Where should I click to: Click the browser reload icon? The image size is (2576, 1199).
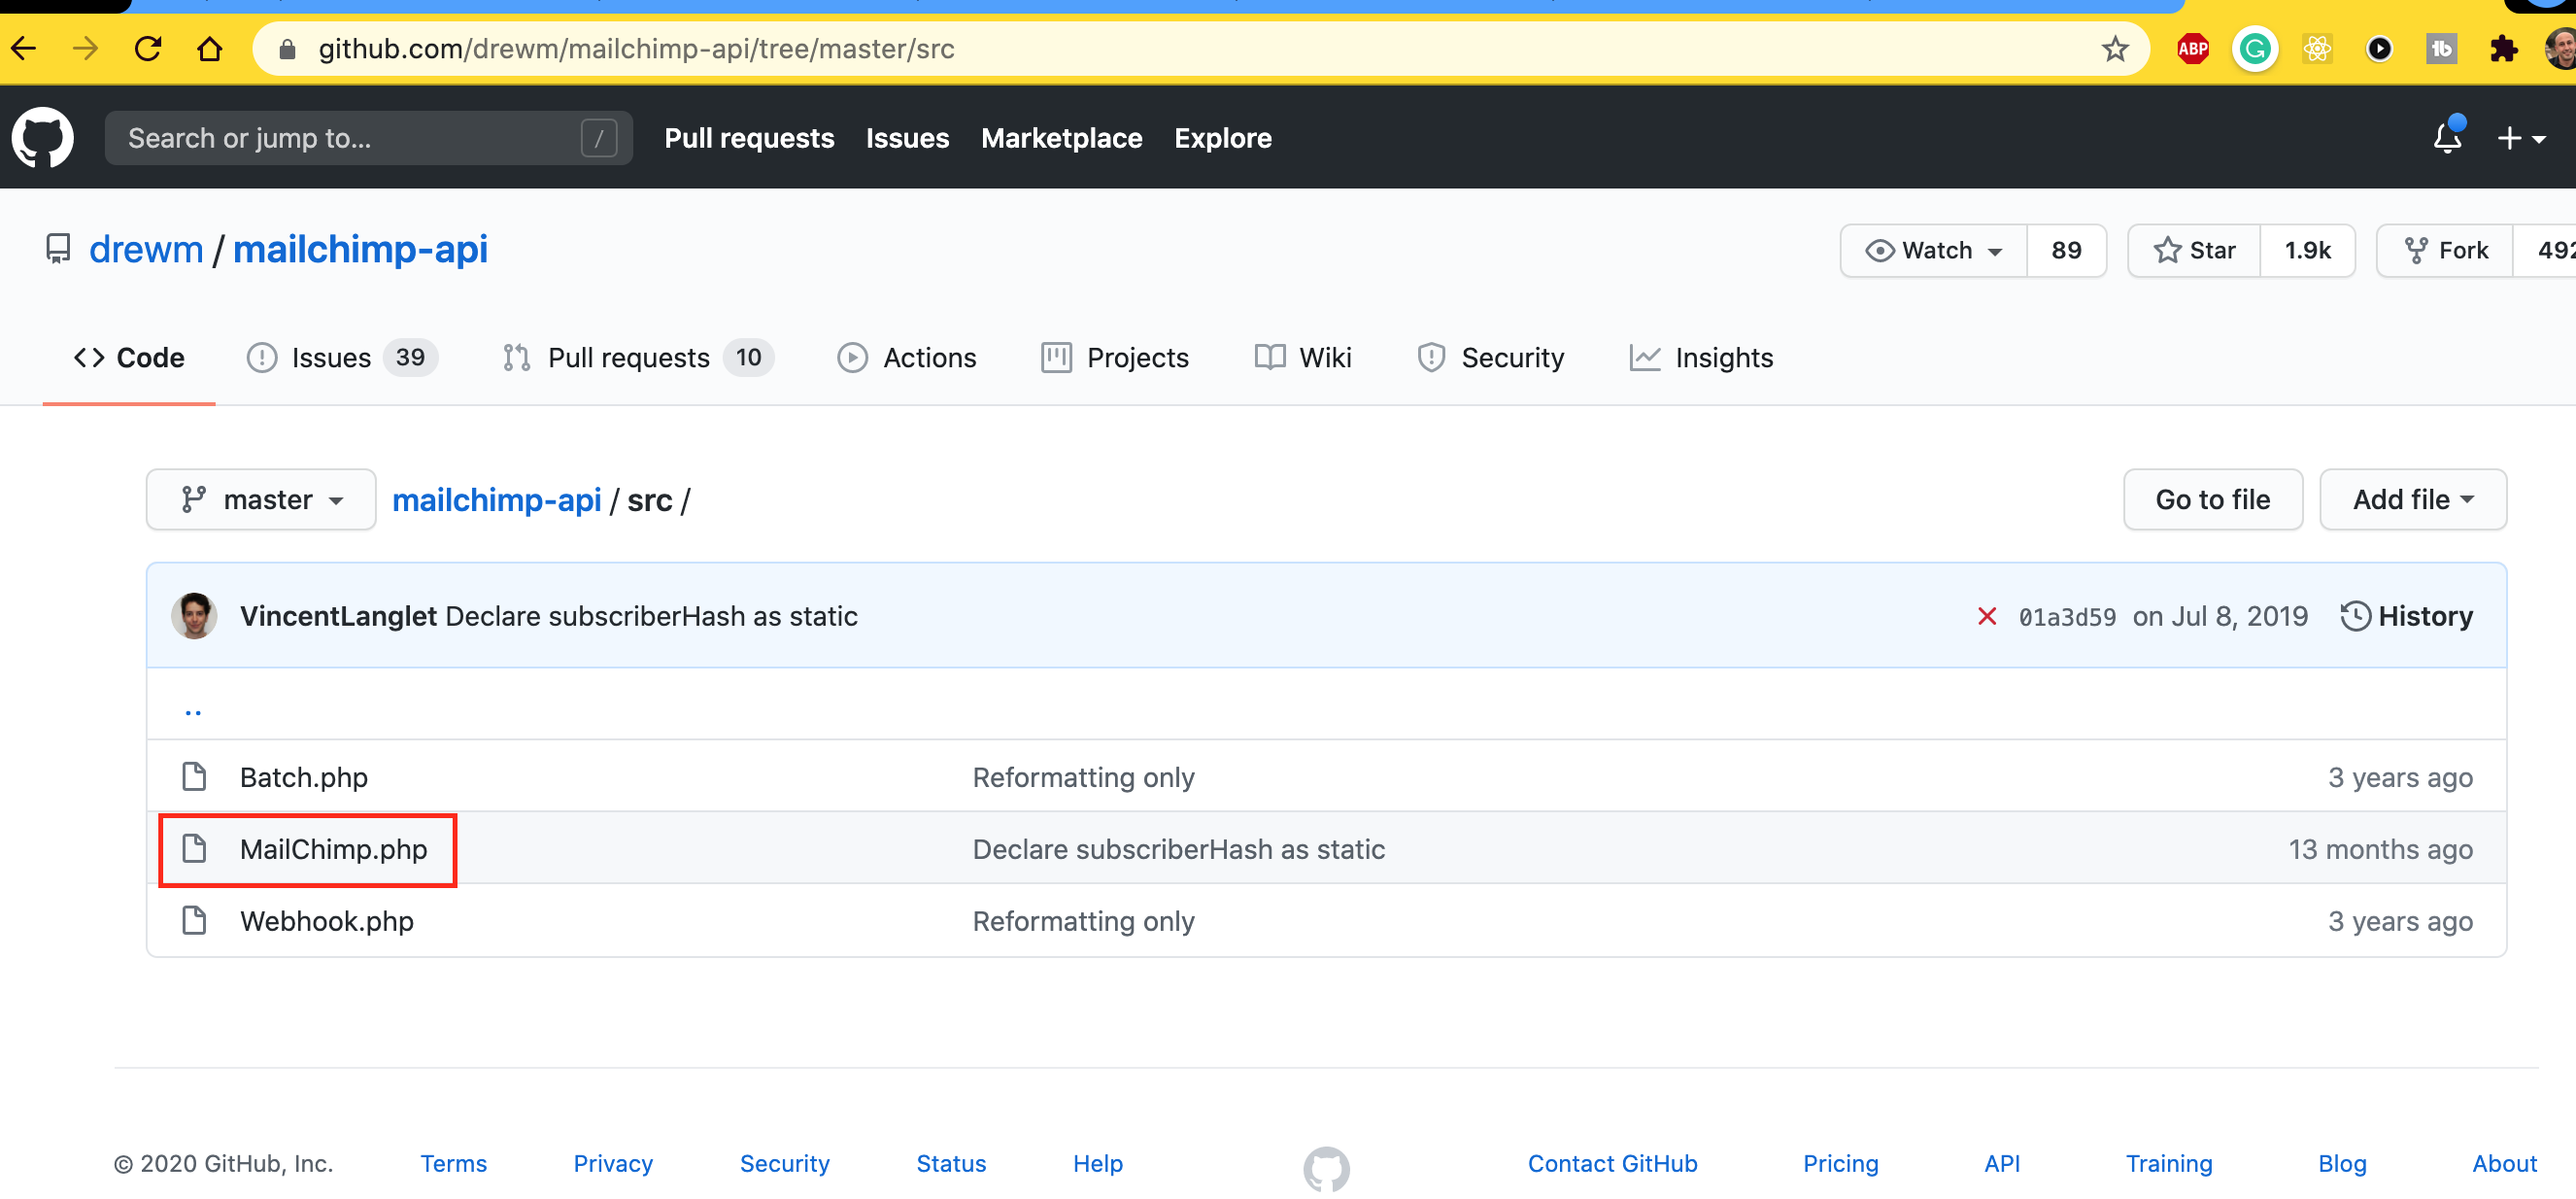point(148,49)
